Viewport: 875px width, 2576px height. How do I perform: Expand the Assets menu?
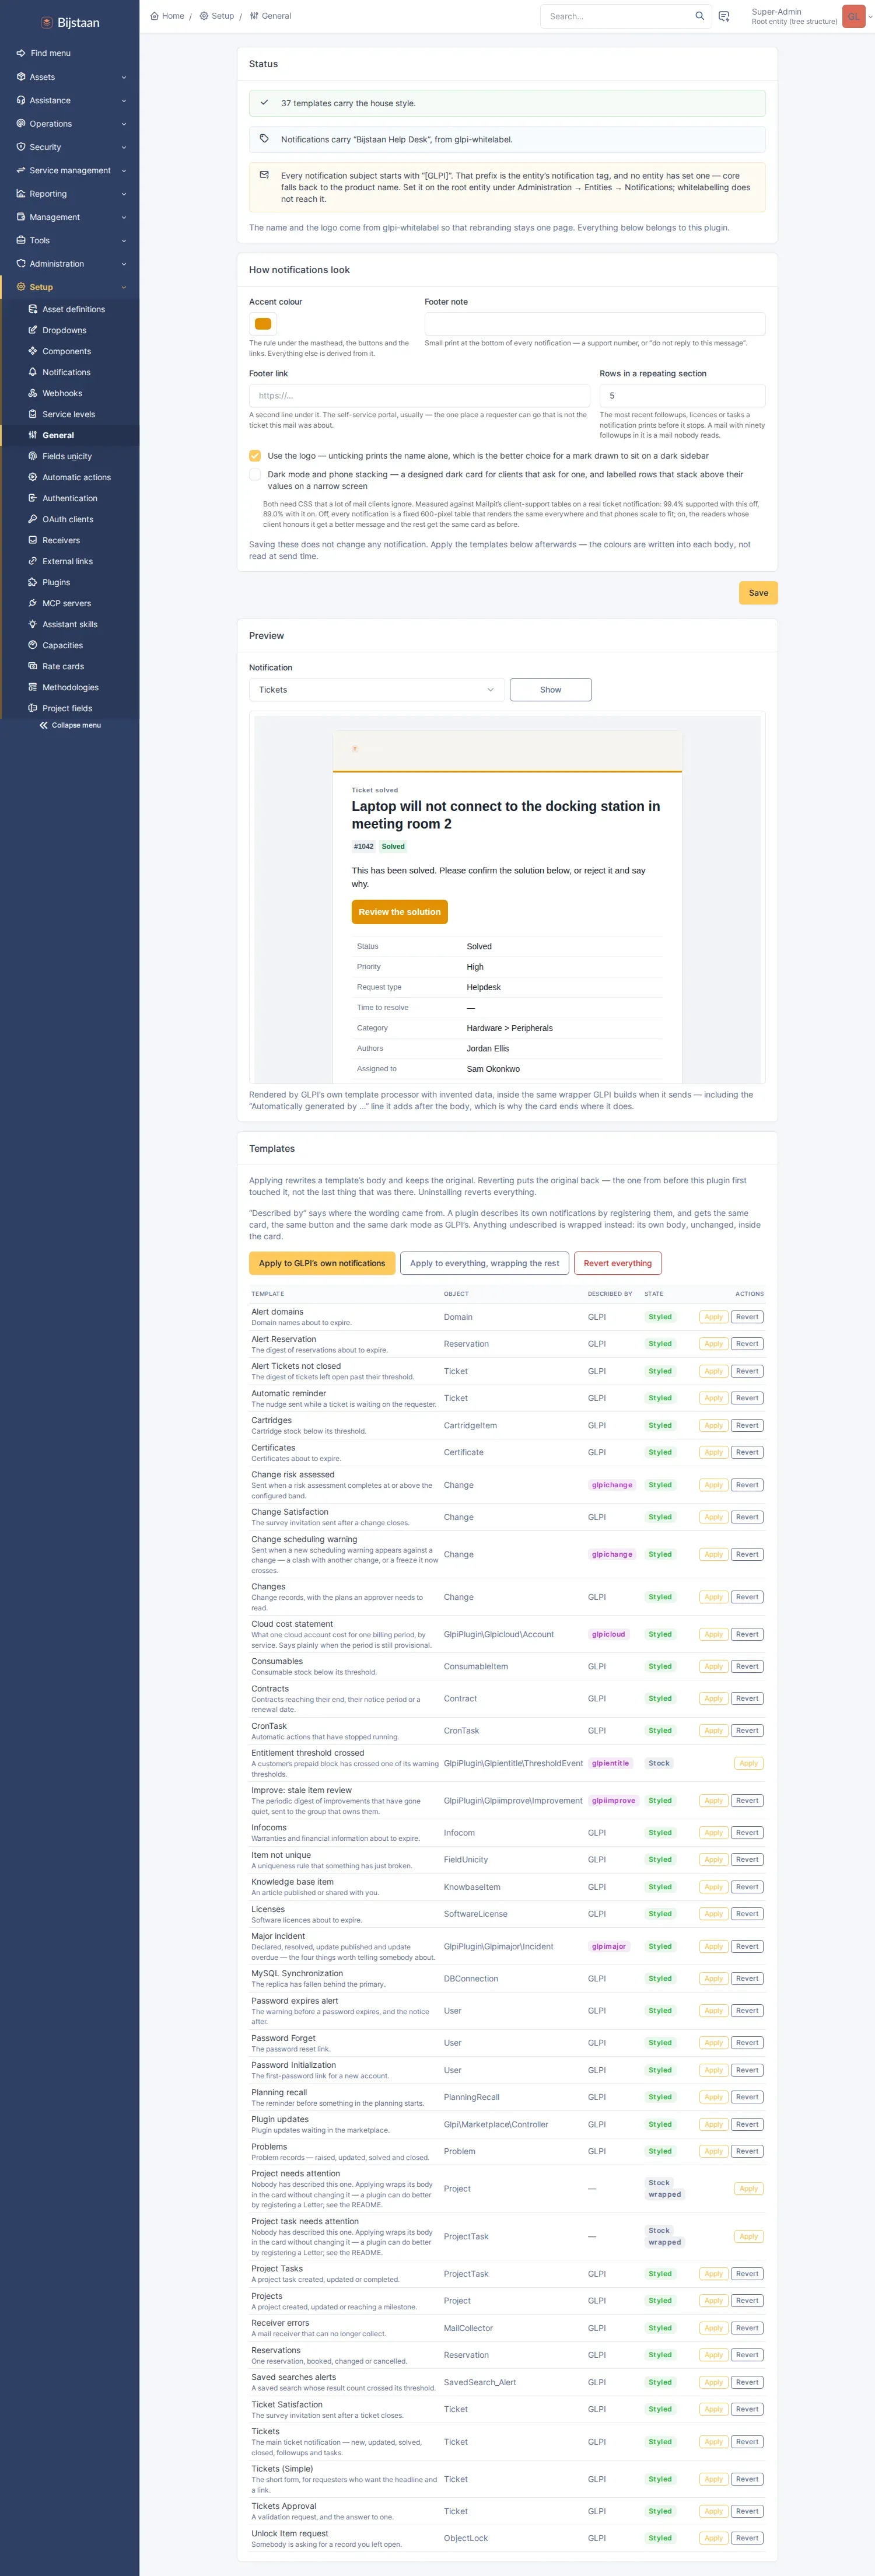point(70,77)
